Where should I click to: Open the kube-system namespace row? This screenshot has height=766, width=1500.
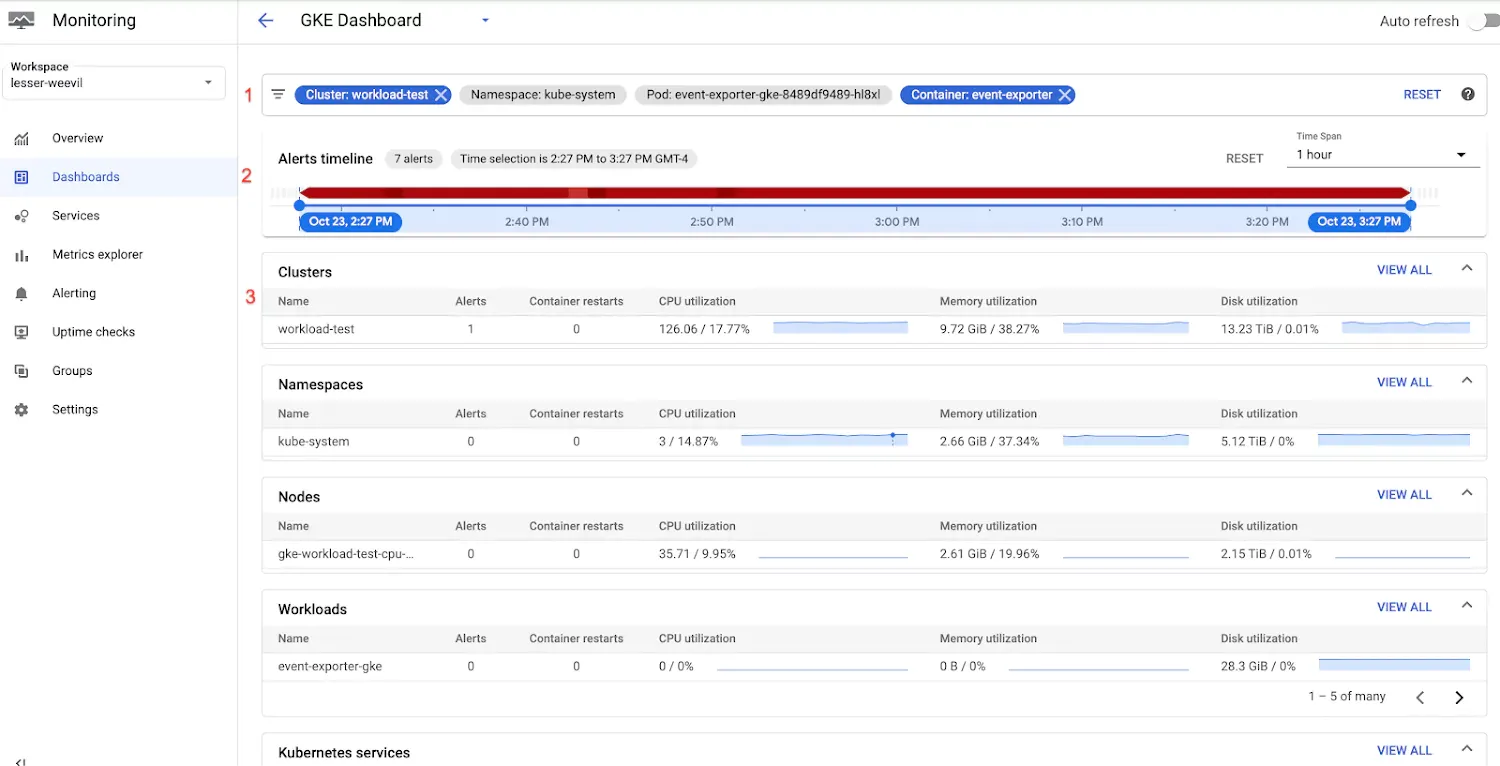coord(874,441)
